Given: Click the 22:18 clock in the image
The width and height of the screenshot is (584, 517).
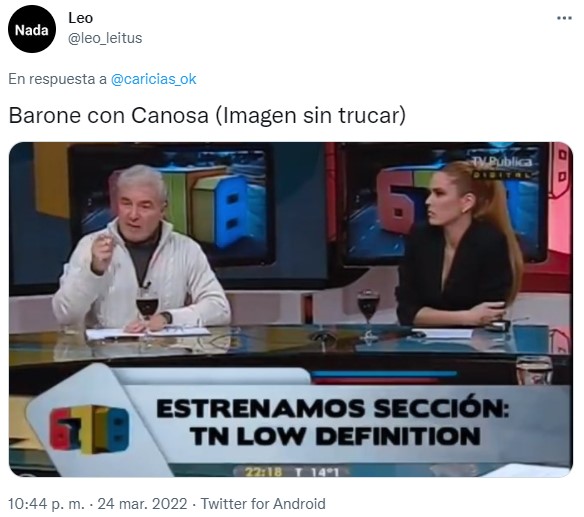Looking at the screenshot, I should click(x=263, y=472).
